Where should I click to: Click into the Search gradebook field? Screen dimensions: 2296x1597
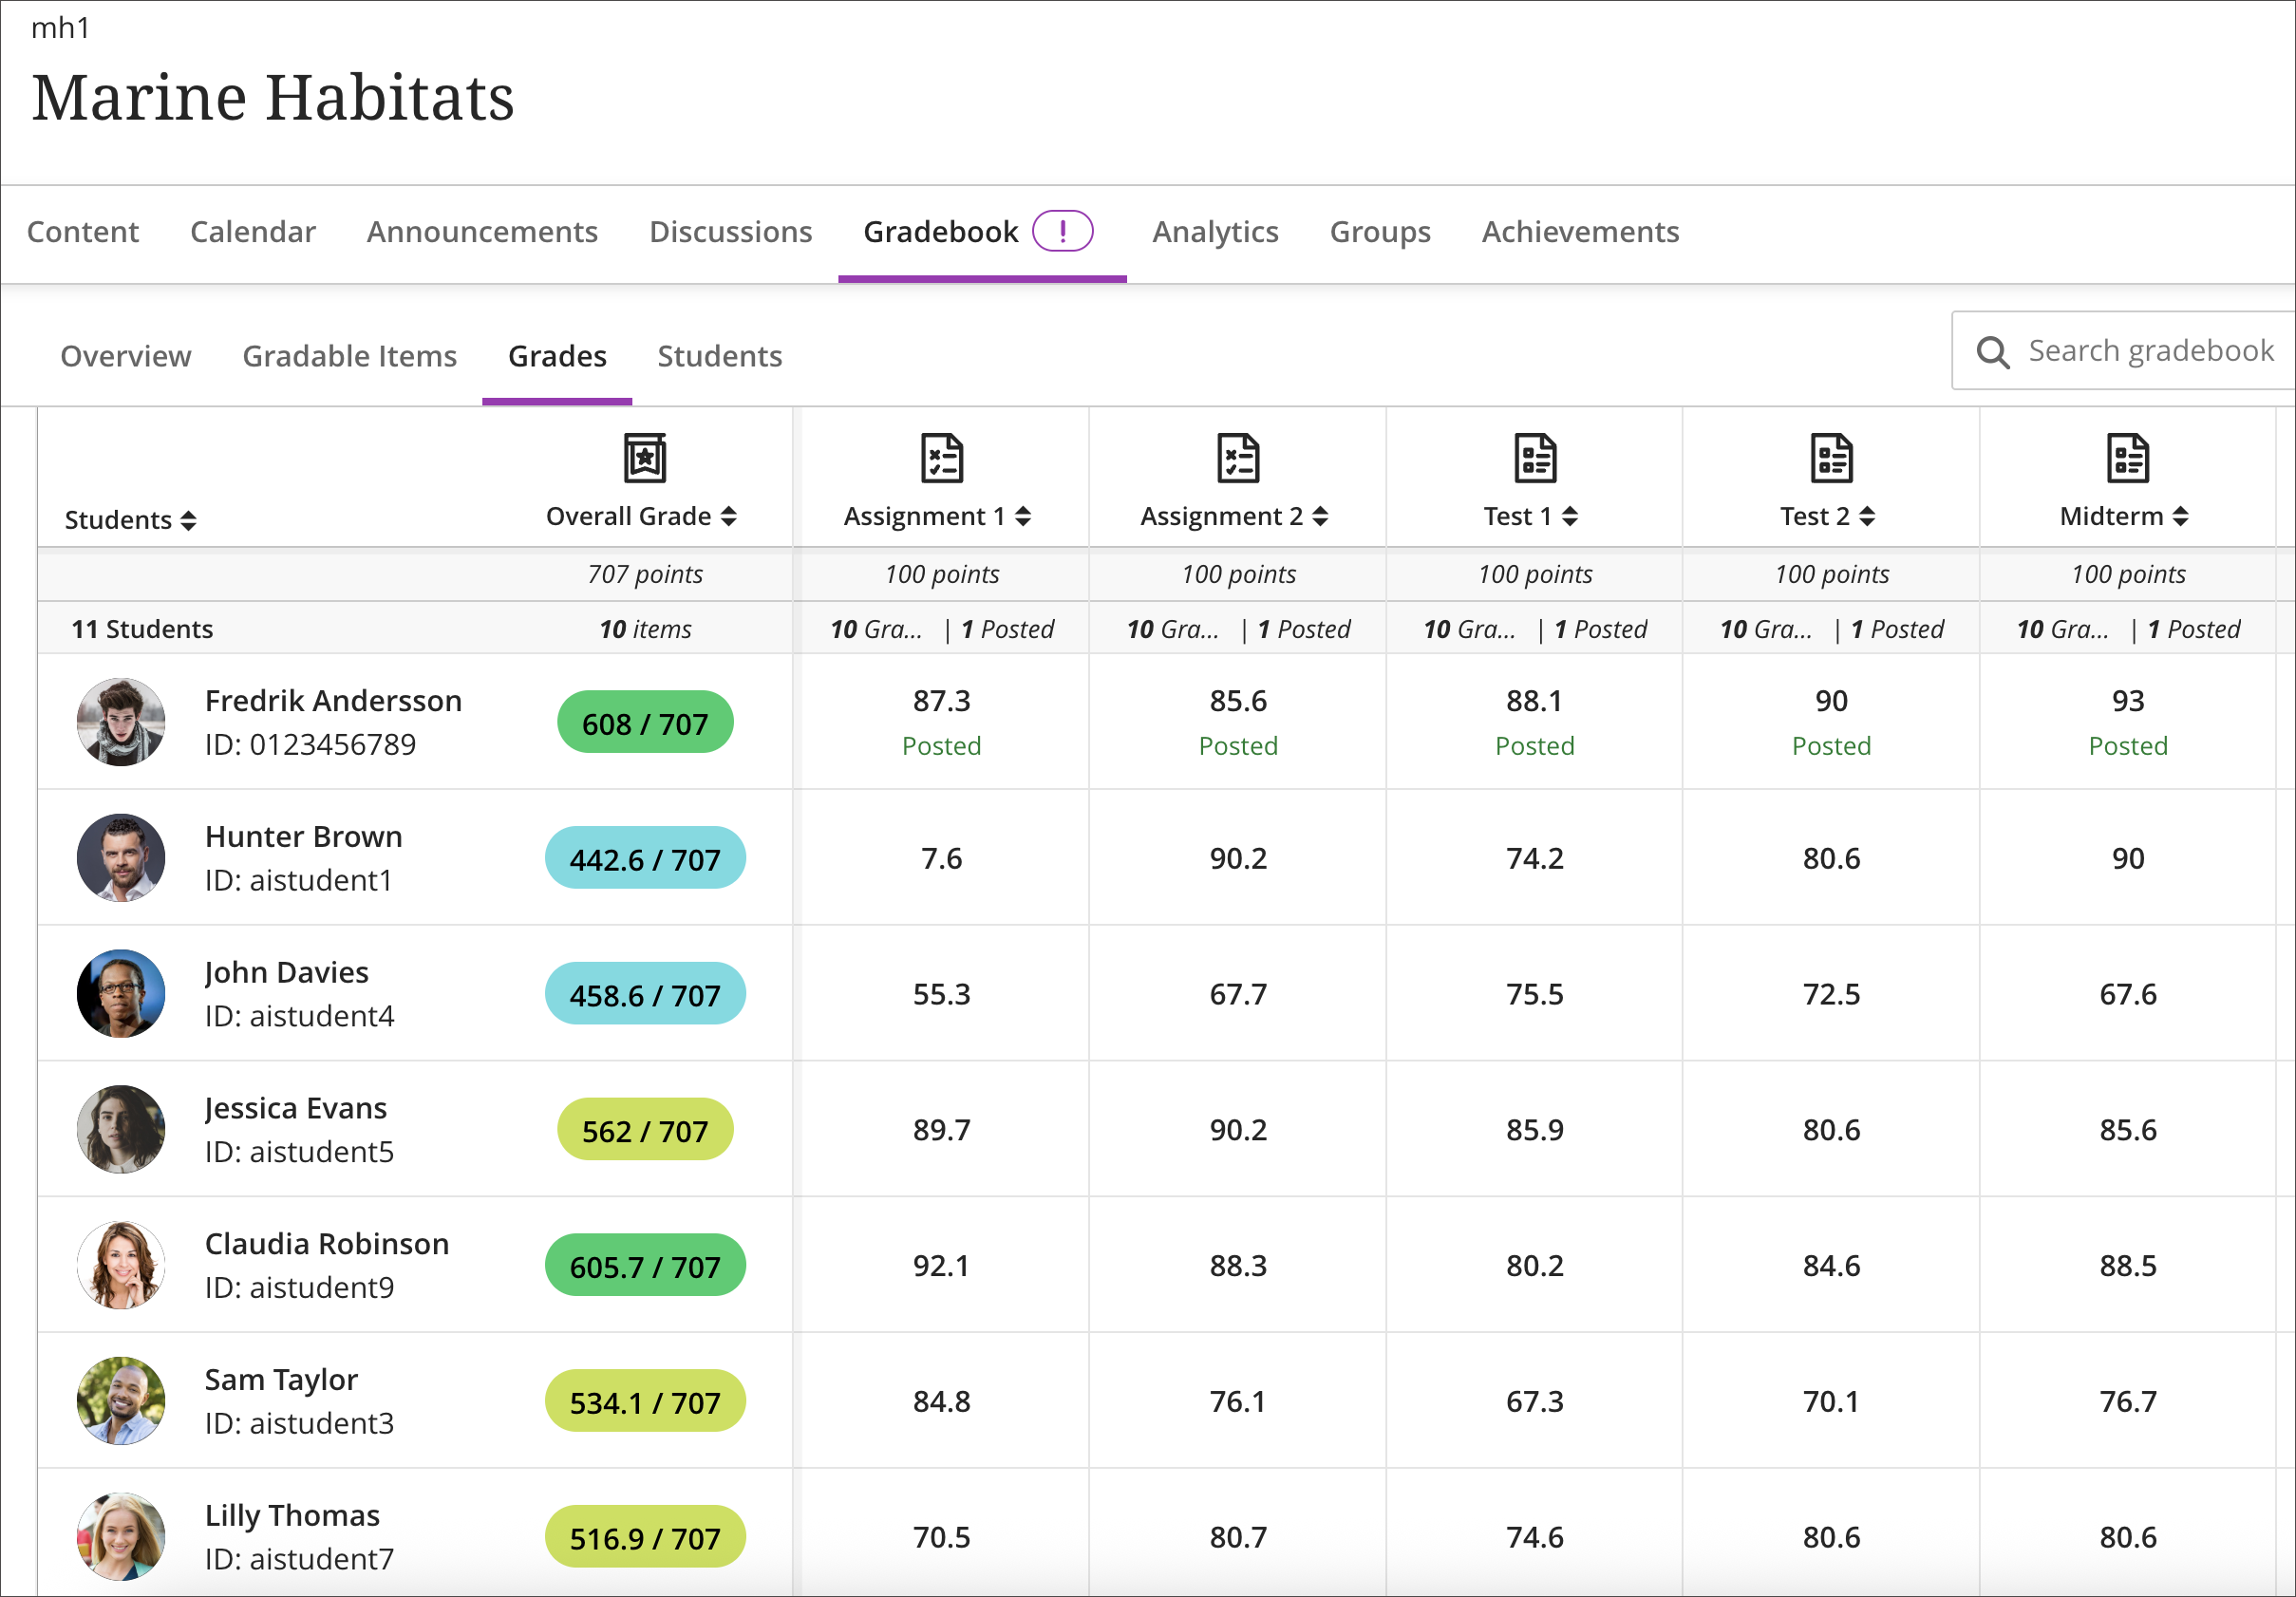coord(2150,351)
